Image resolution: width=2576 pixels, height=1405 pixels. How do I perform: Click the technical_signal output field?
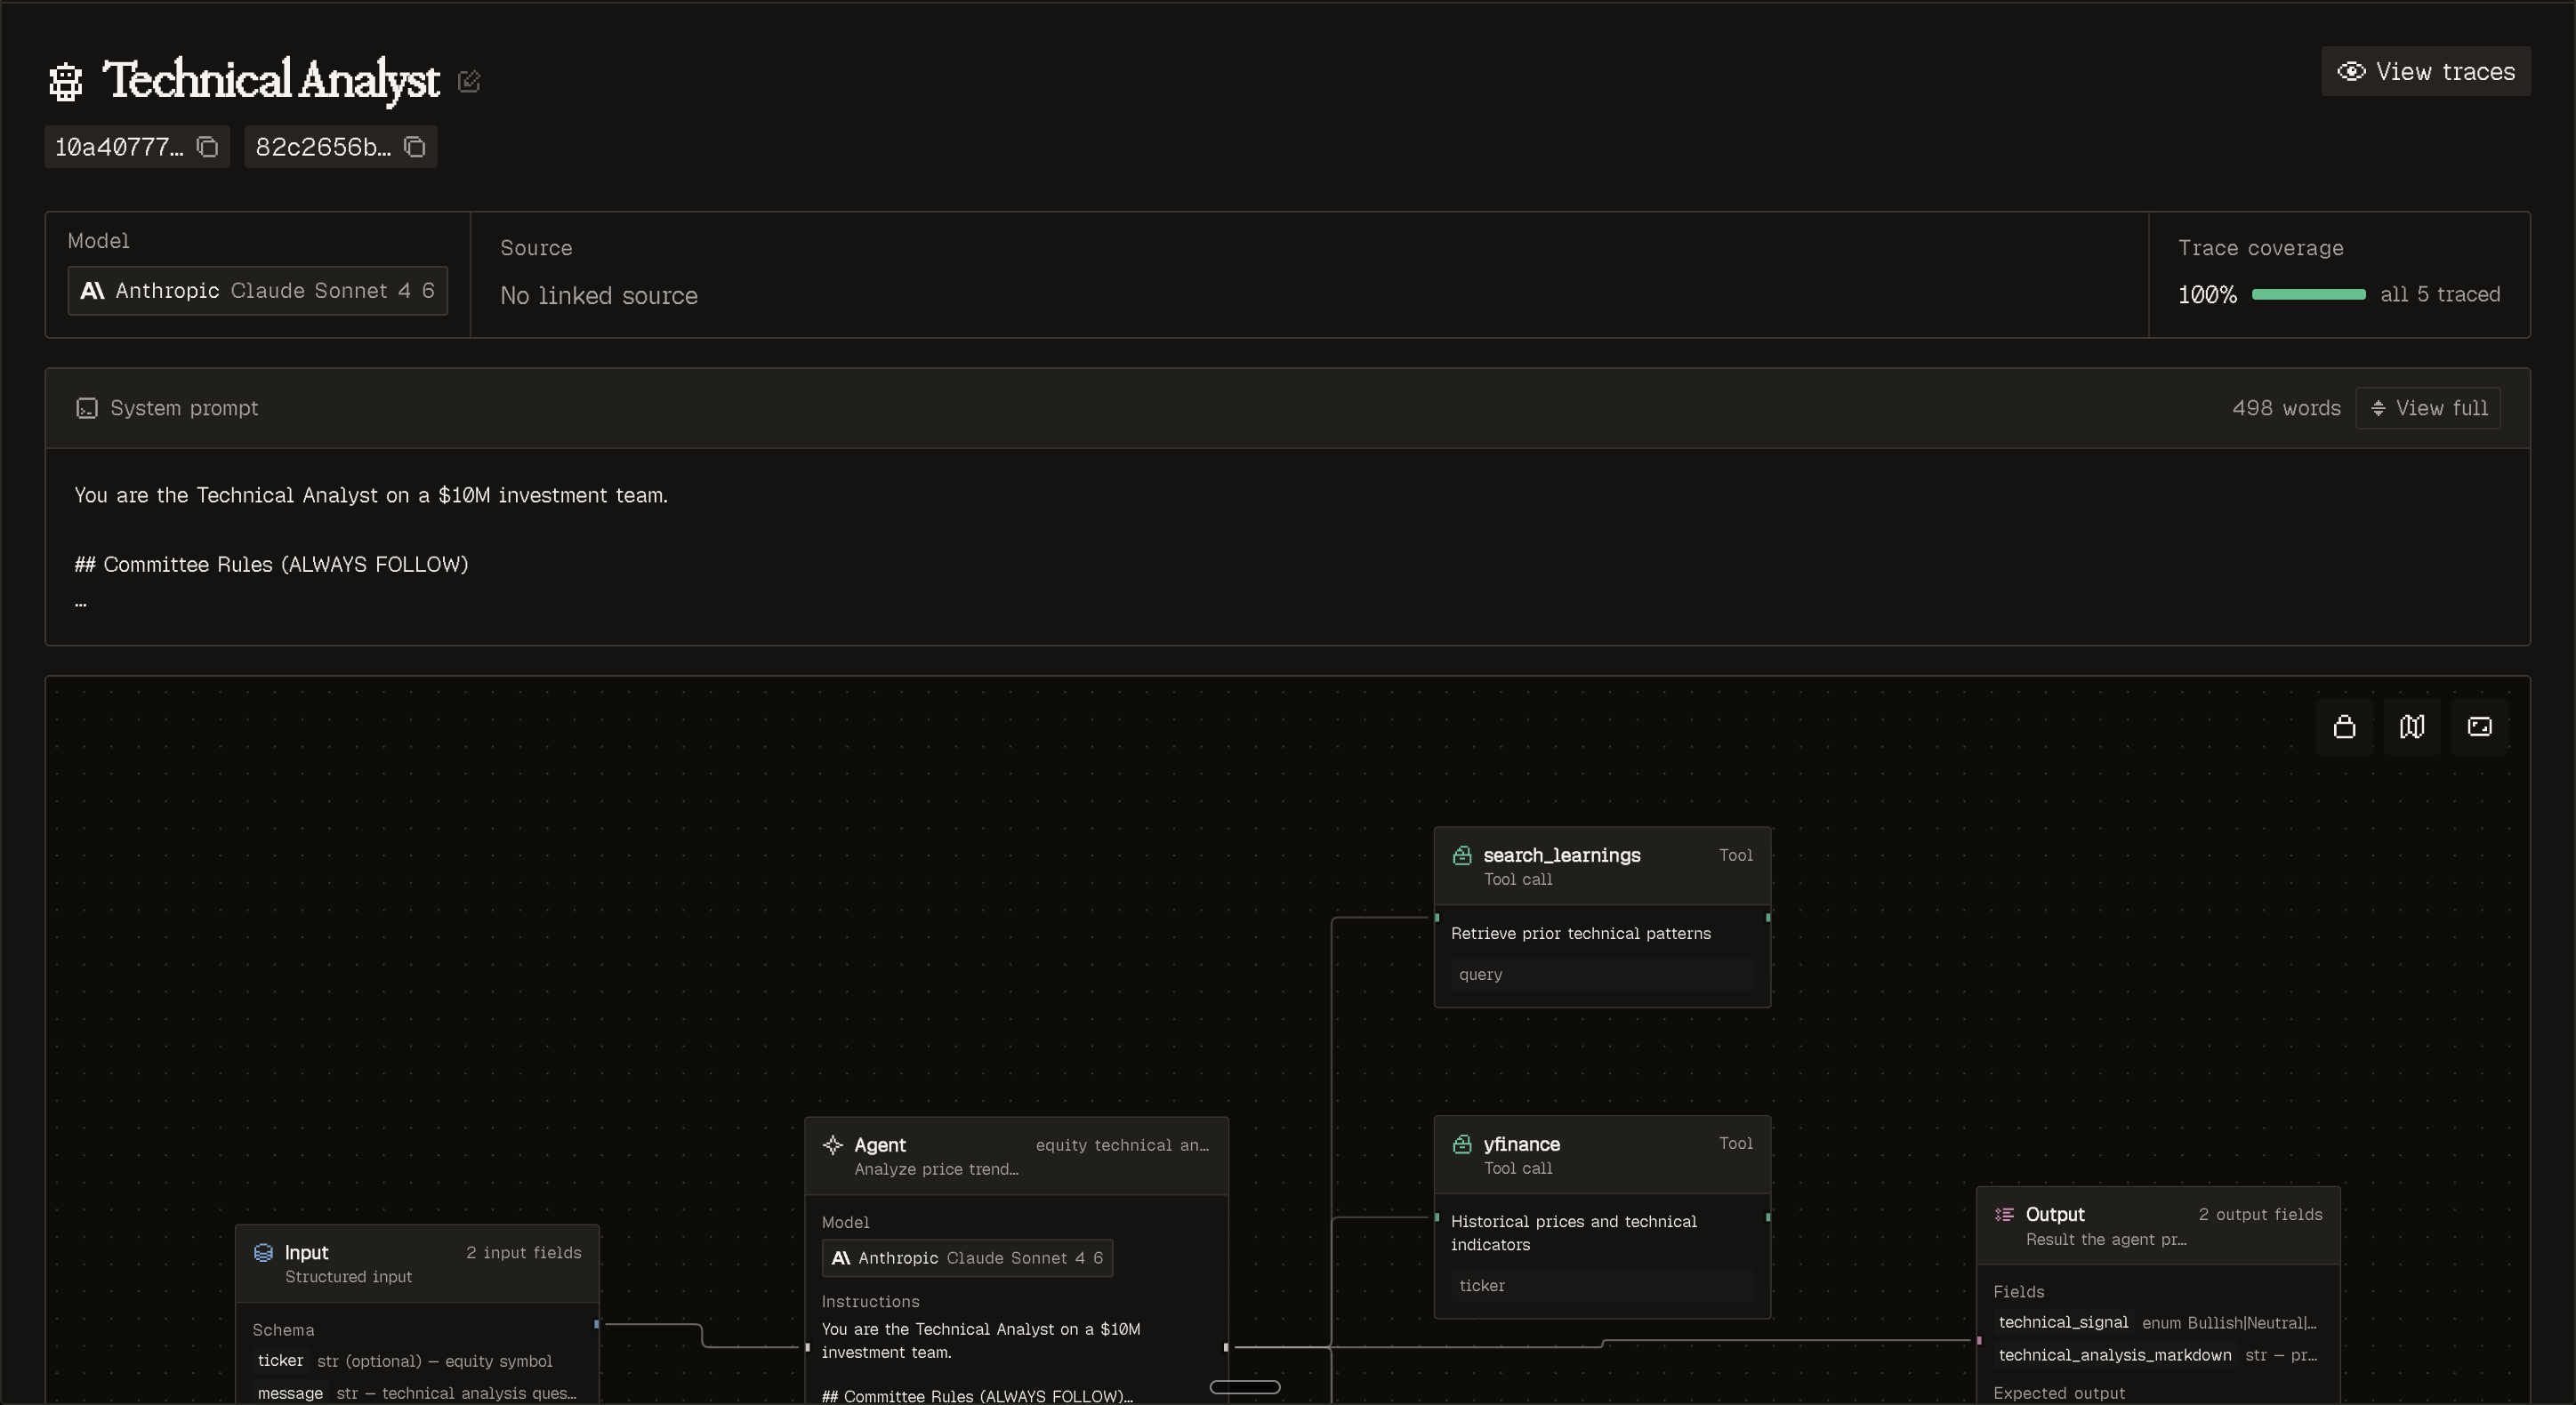(x=2157, y=1322)
